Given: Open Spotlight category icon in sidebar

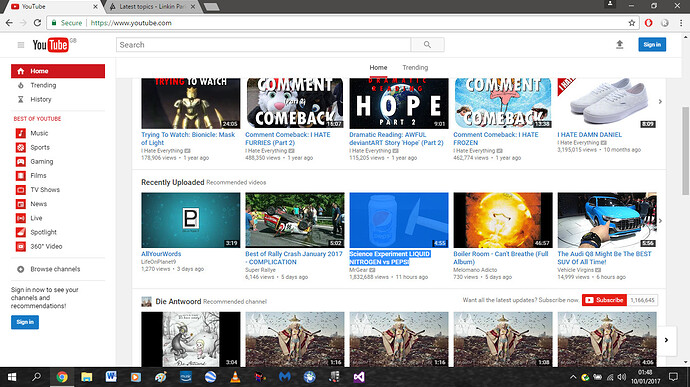Looking at the screenshot, I should 21,232.
